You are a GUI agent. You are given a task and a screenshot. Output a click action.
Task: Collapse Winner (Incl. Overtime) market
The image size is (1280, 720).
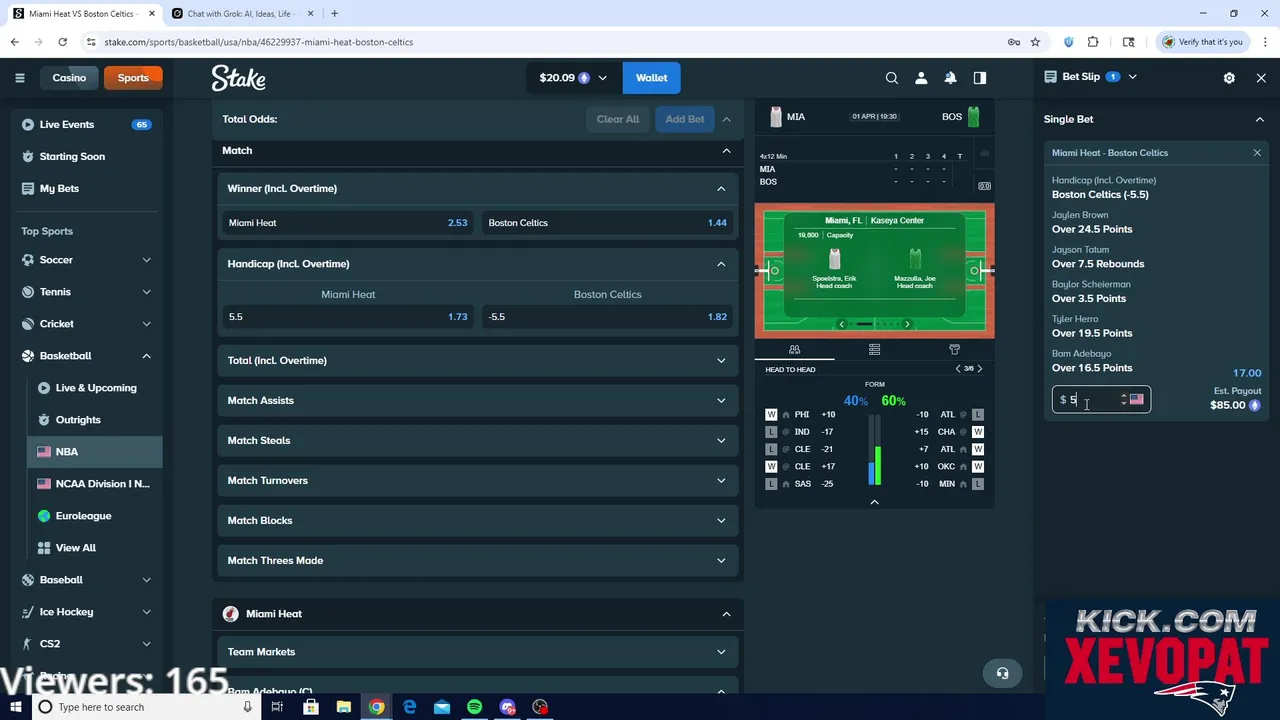pyautogui.click(x=477, y=188)
